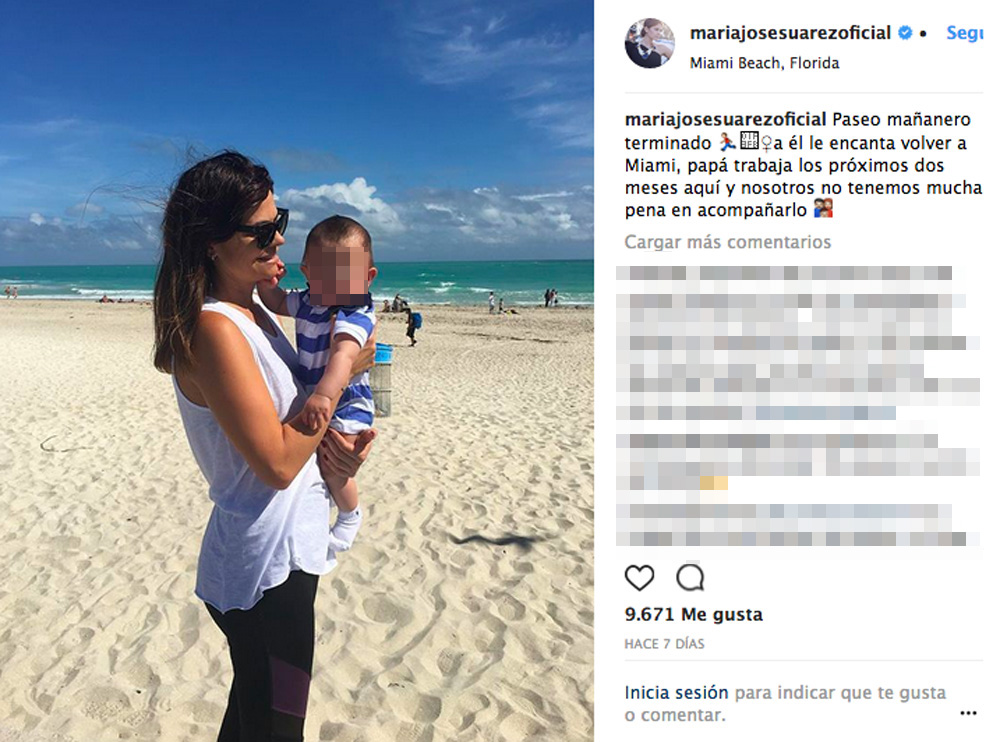Click the Seguir follow button
The height and width of the screenshot is (742, 1000).
point(964,33)
